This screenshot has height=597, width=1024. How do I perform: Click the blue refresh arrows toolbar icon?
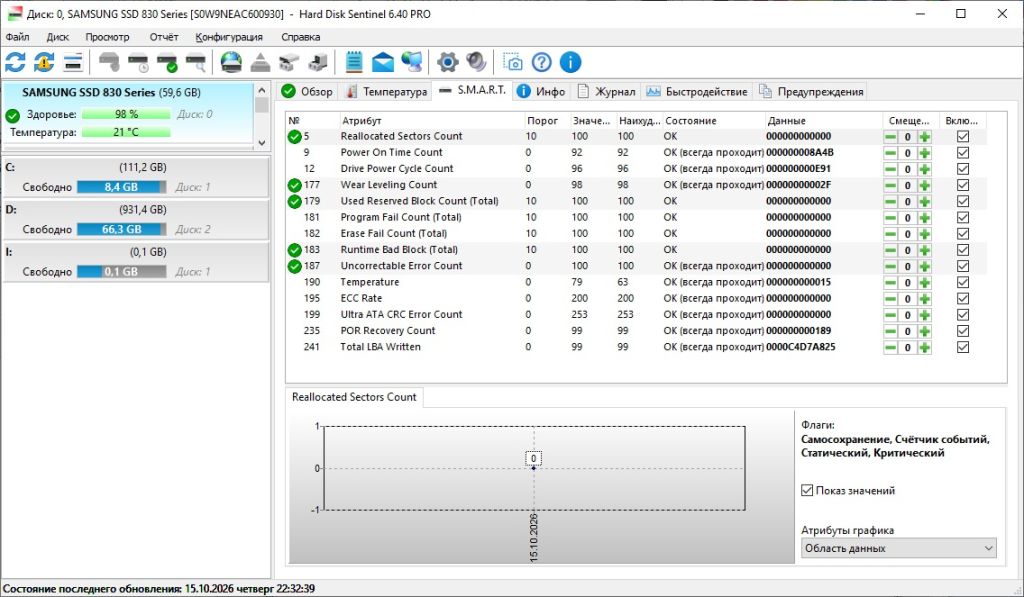tap(15, 63)
